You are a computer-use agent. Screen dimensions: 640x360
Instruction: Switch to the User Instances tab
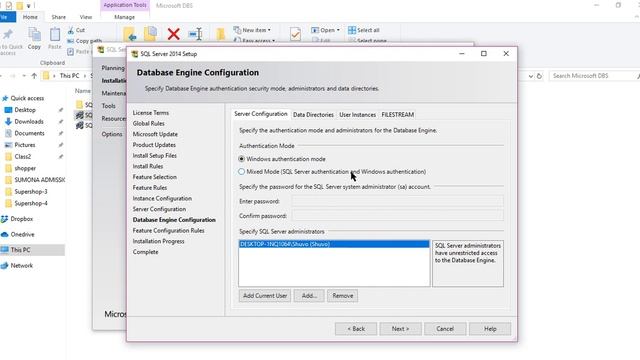pyautogui.click(x=357, y=115)
